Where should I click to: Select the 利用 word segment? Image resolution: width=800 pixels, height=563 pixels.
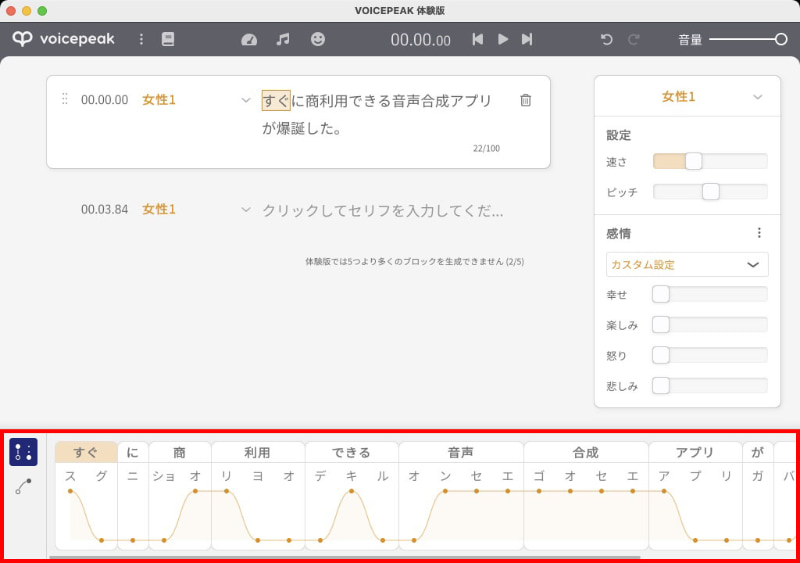click(257, 453)
